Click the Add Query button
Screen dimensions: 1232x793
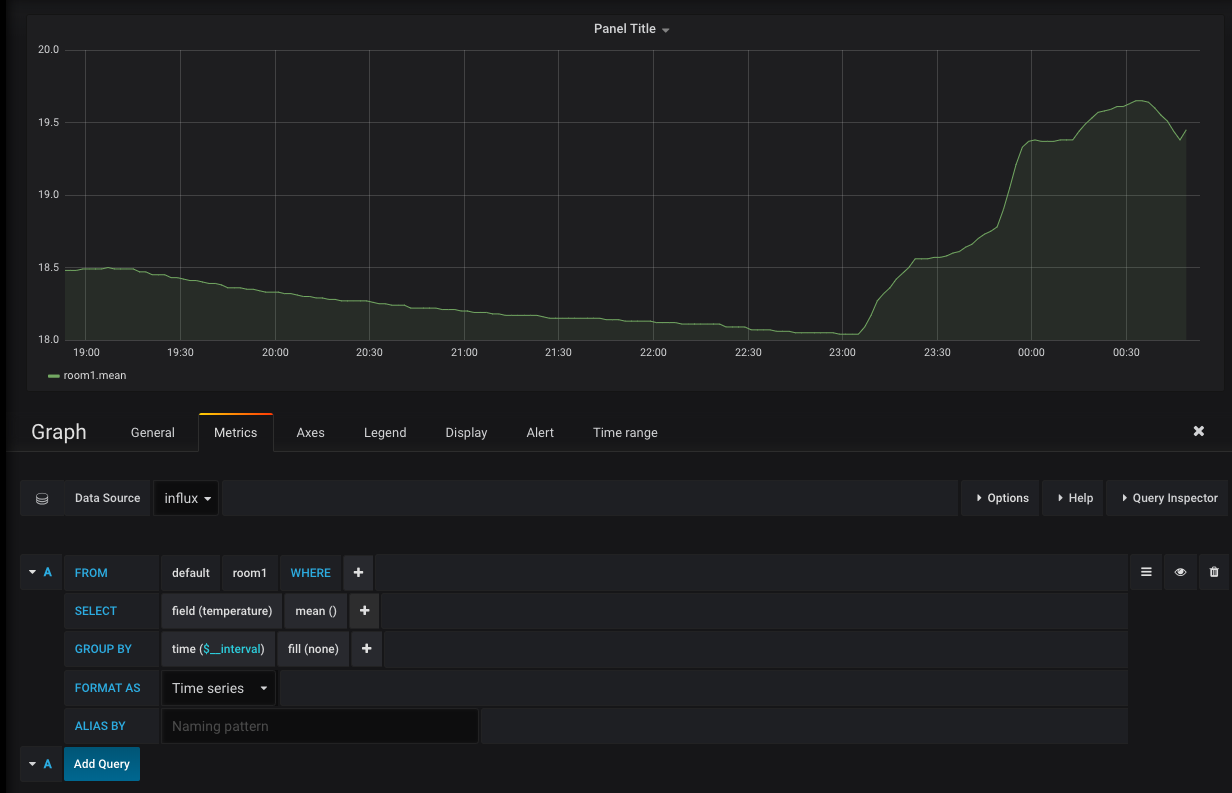coord(102,764)
